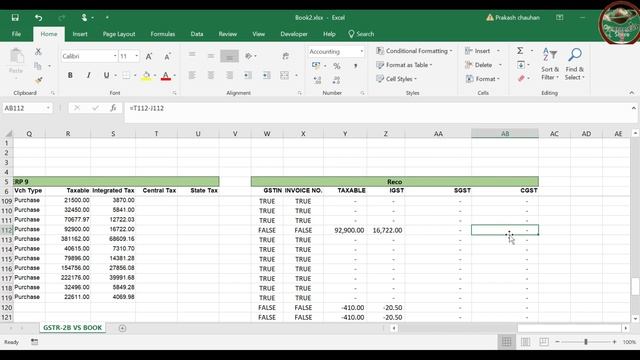Collapse the ribbon with chevron
The image size is (640, 360).
click(x=632, y=93)
